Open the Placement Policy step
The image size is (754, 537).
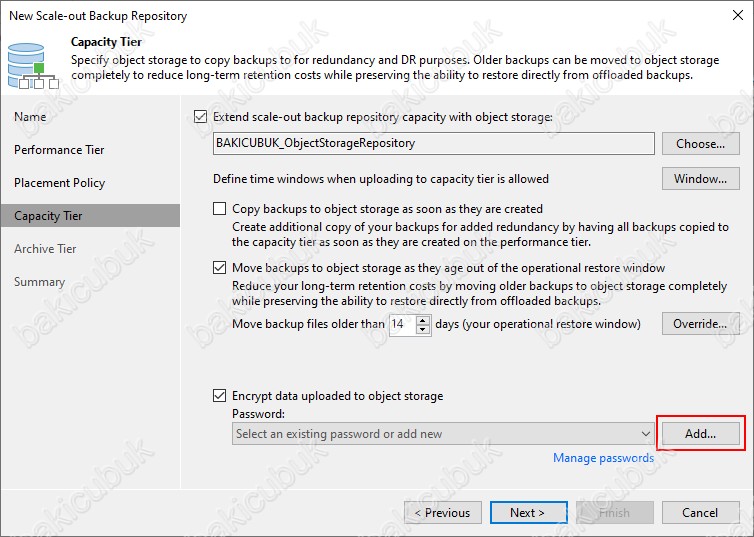(60, 183)
